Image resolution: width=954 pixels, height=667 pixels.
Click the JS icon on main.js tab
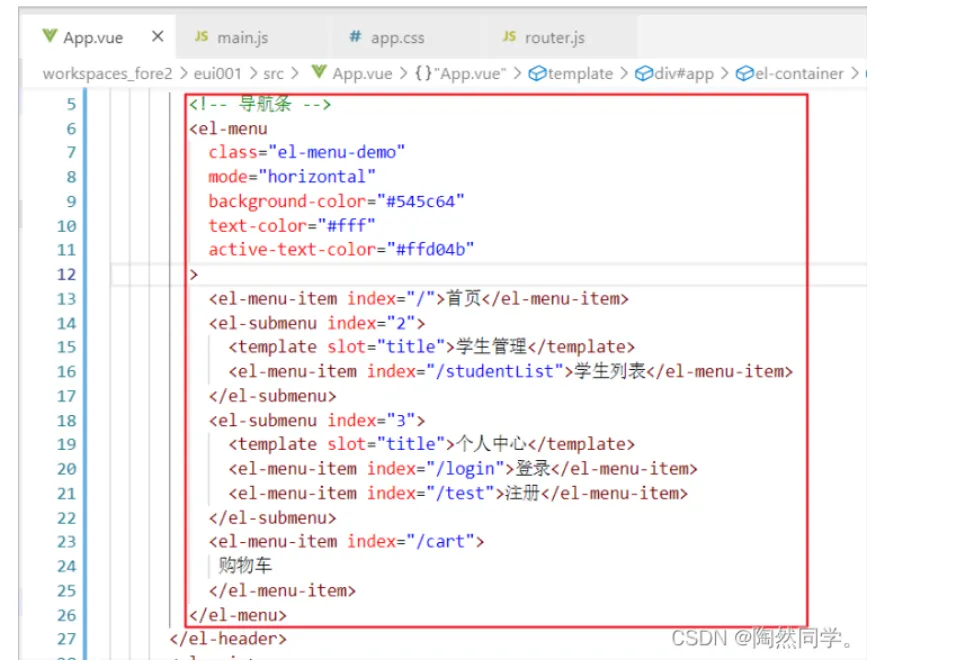(x=201, y=37)
